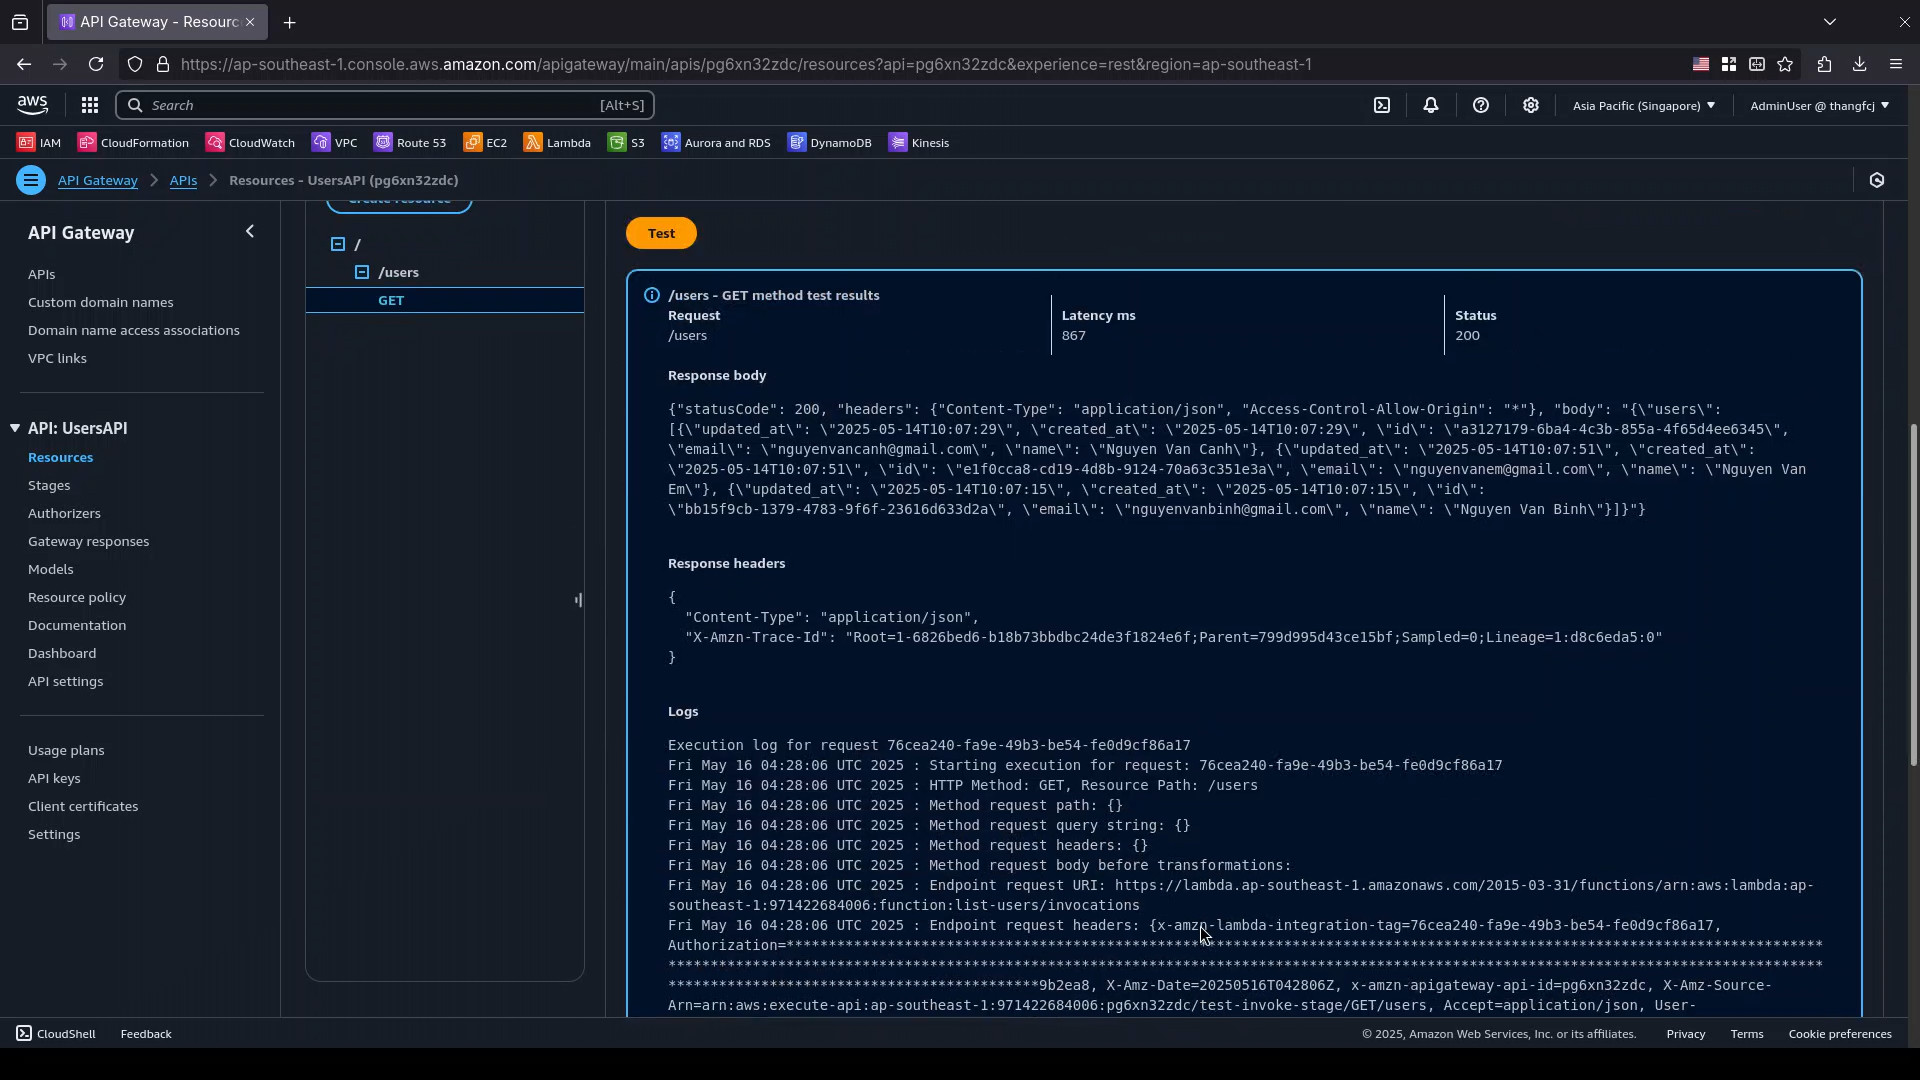
Task: Open the Asia Pacific (Singapore) region dropdown
Action: pyautogui.click(x=1644, y=105)
